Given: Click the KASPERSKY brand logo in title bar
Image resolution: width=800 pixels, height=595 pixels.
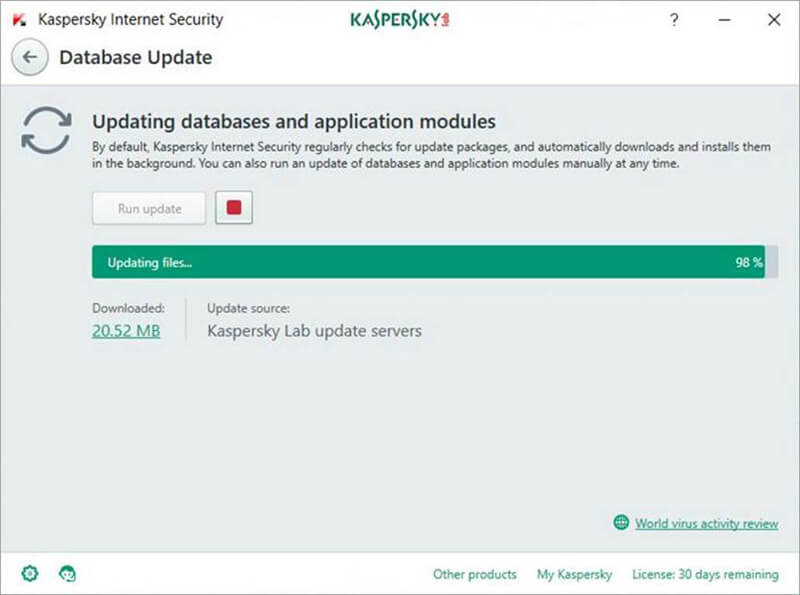Looking at the screenshot, I should [399, 20].
